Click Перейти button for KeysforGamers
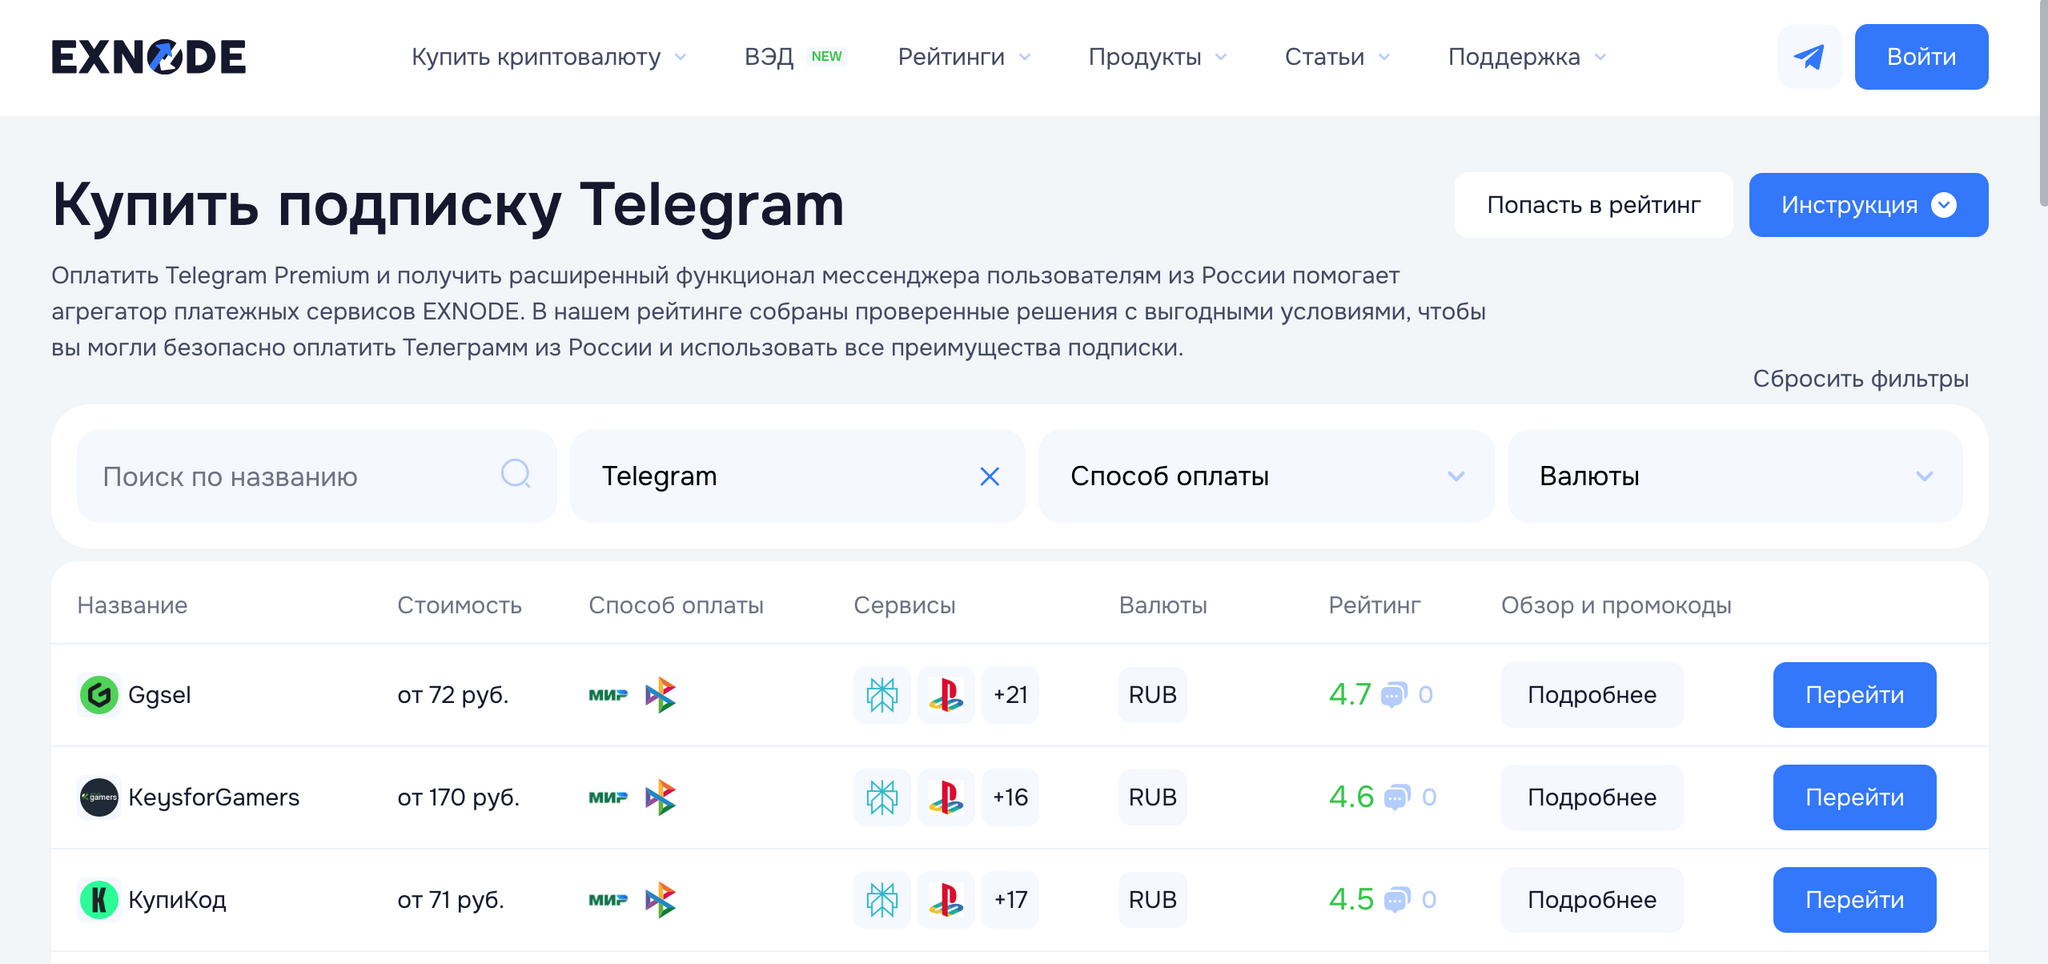The image size is (2048, 964). point(1854,797)
